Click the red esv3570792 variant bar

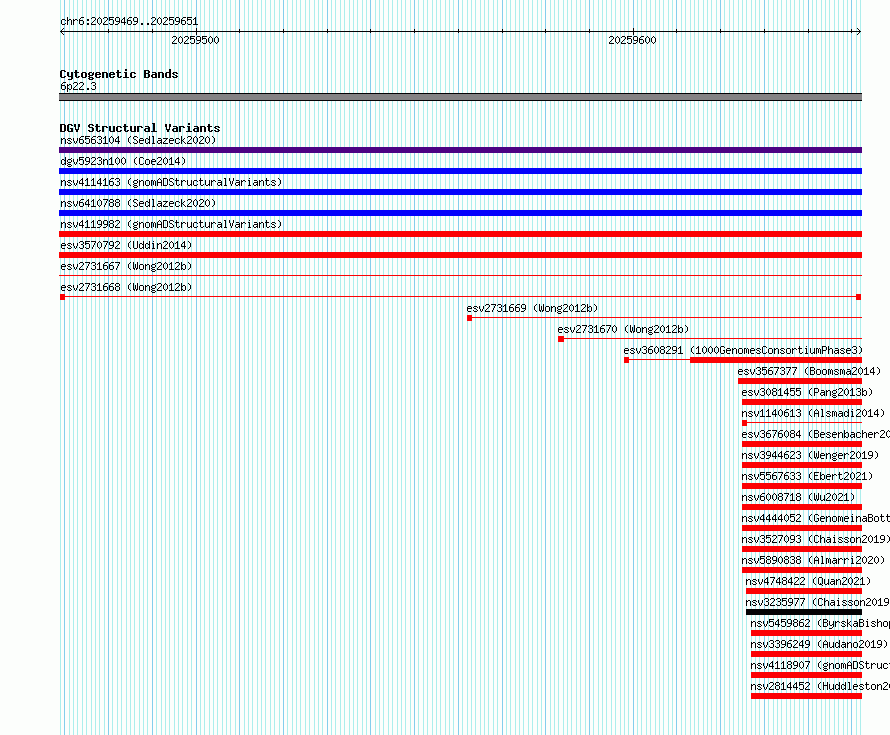[460, 255]
